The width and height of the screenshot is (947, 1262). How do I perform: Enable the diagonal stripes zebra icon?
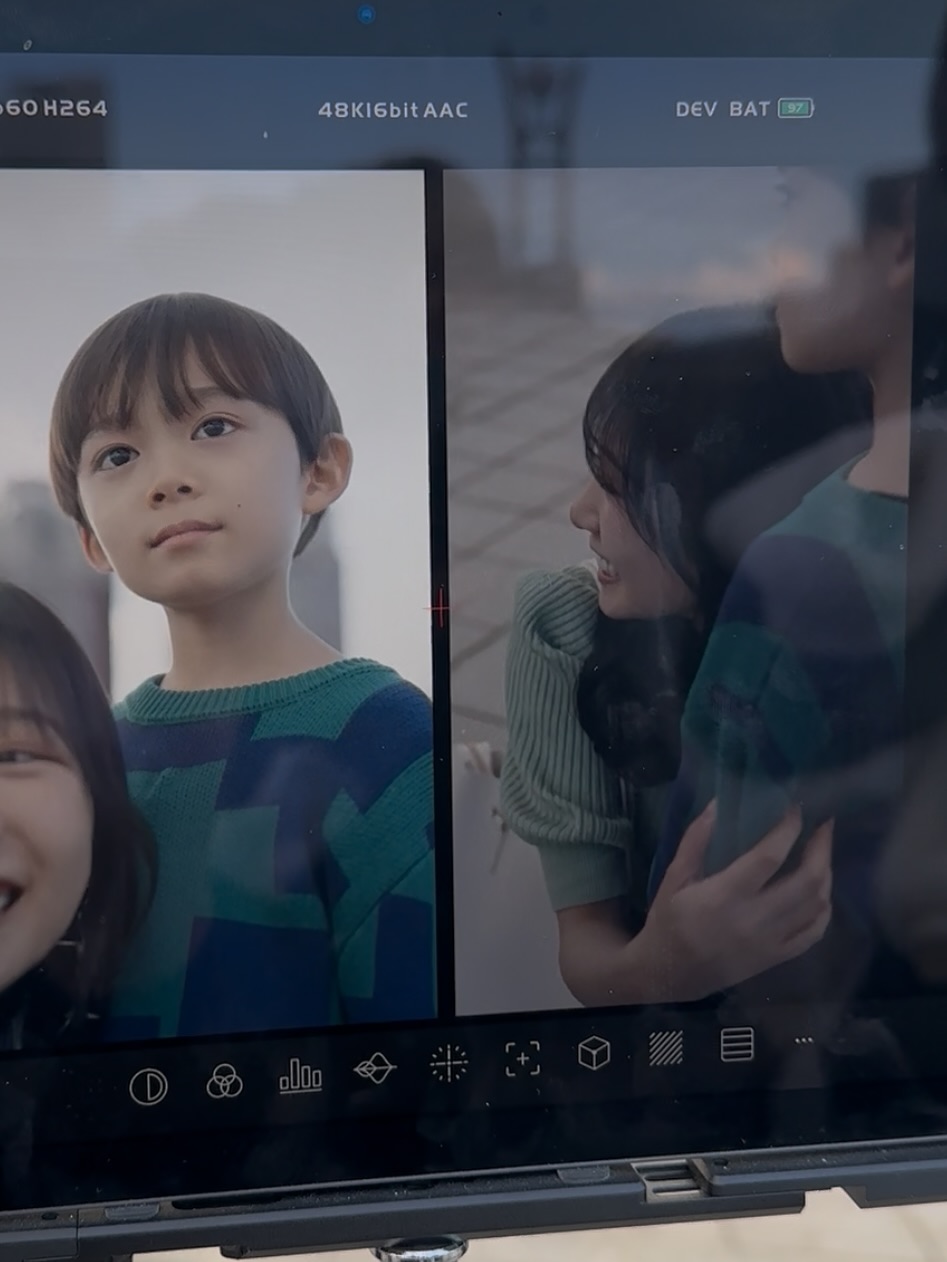point(666,1048)
